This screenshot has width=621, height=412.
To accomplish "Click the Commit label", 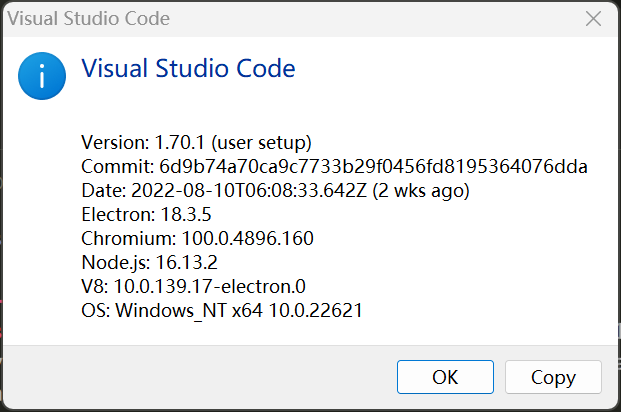I will click(117, 166).
